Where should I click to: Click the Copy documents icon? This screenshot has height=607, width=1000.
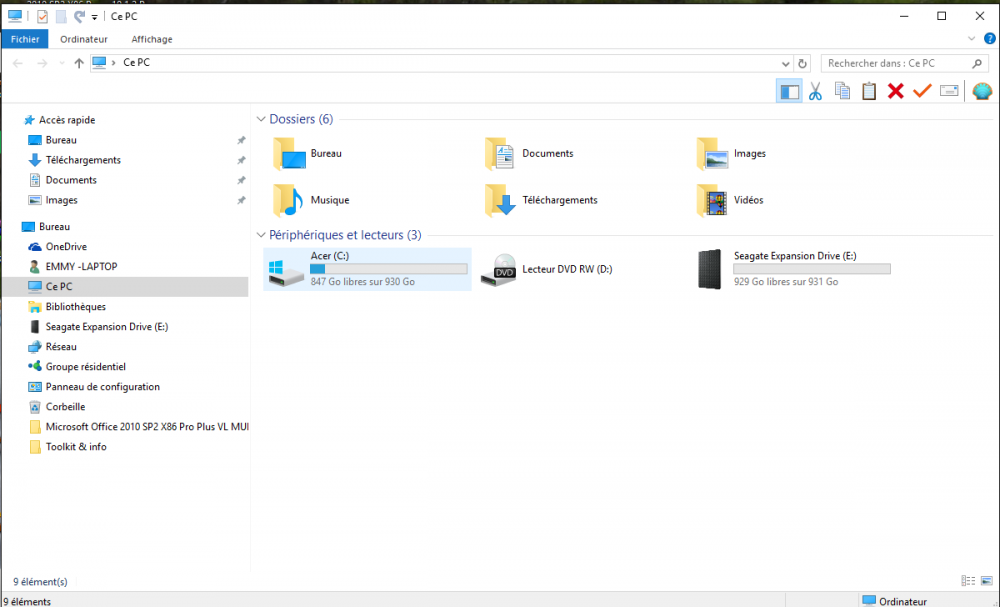tap(842, 91)
